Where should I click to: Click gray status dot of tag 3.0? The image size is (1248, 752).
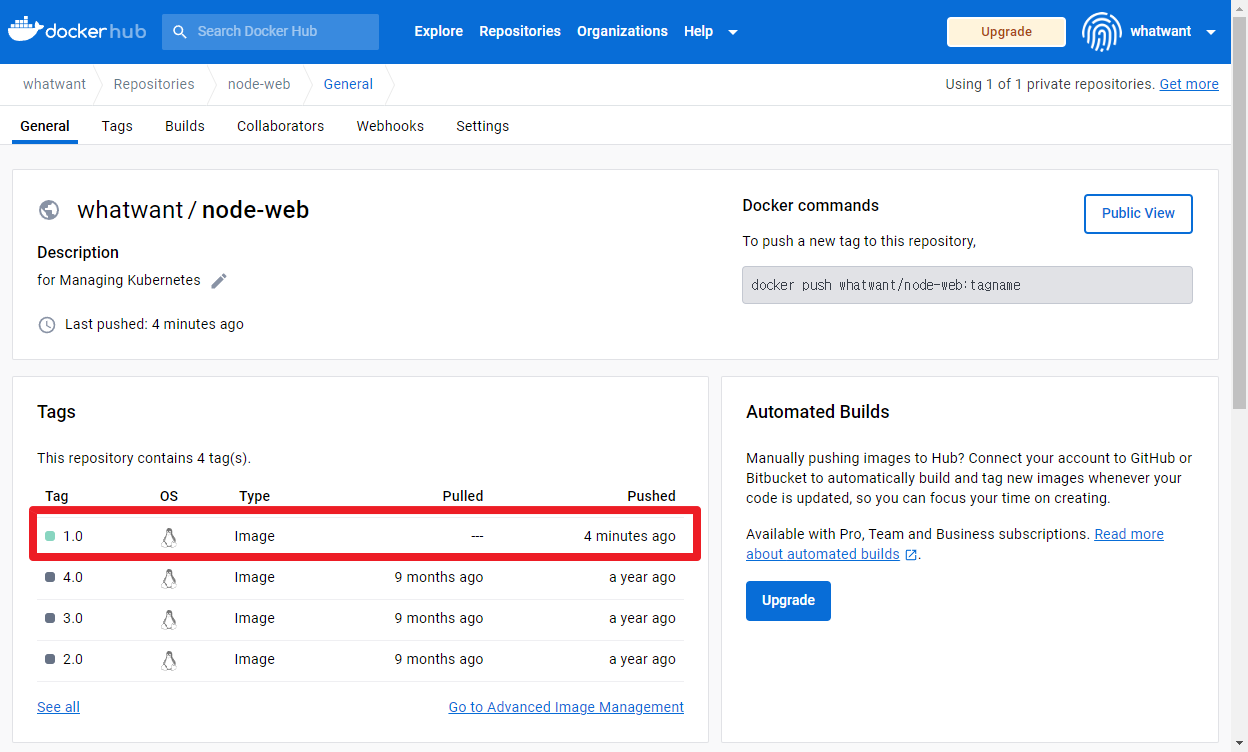click(50, 618)
